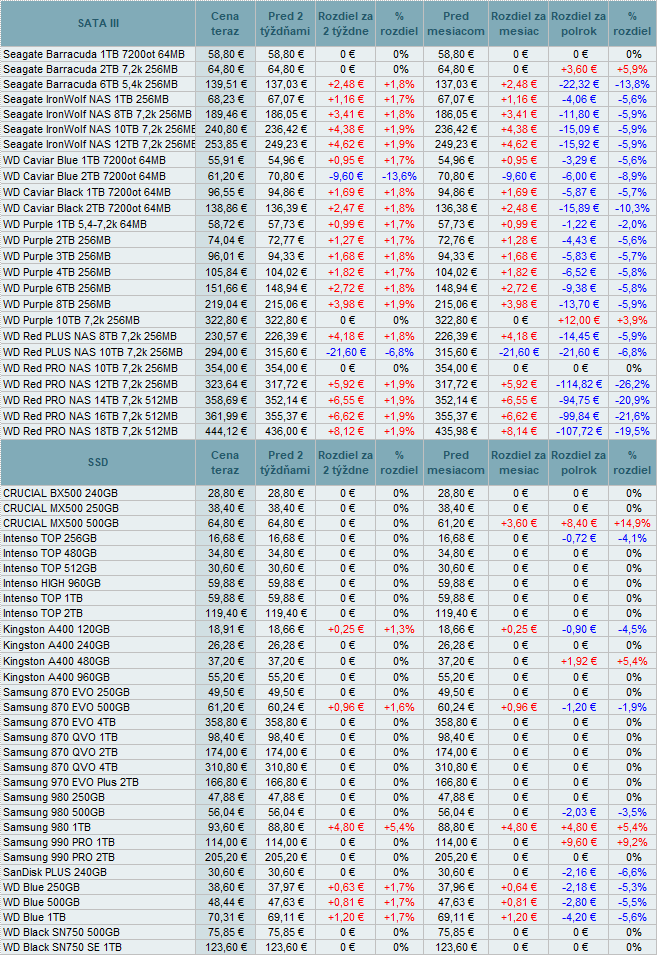Click the +8,14 € monthly difference for Red PRO 18TB
Image resolution: width=657 pixels, height=955 pixels.
tap(518, 431)
